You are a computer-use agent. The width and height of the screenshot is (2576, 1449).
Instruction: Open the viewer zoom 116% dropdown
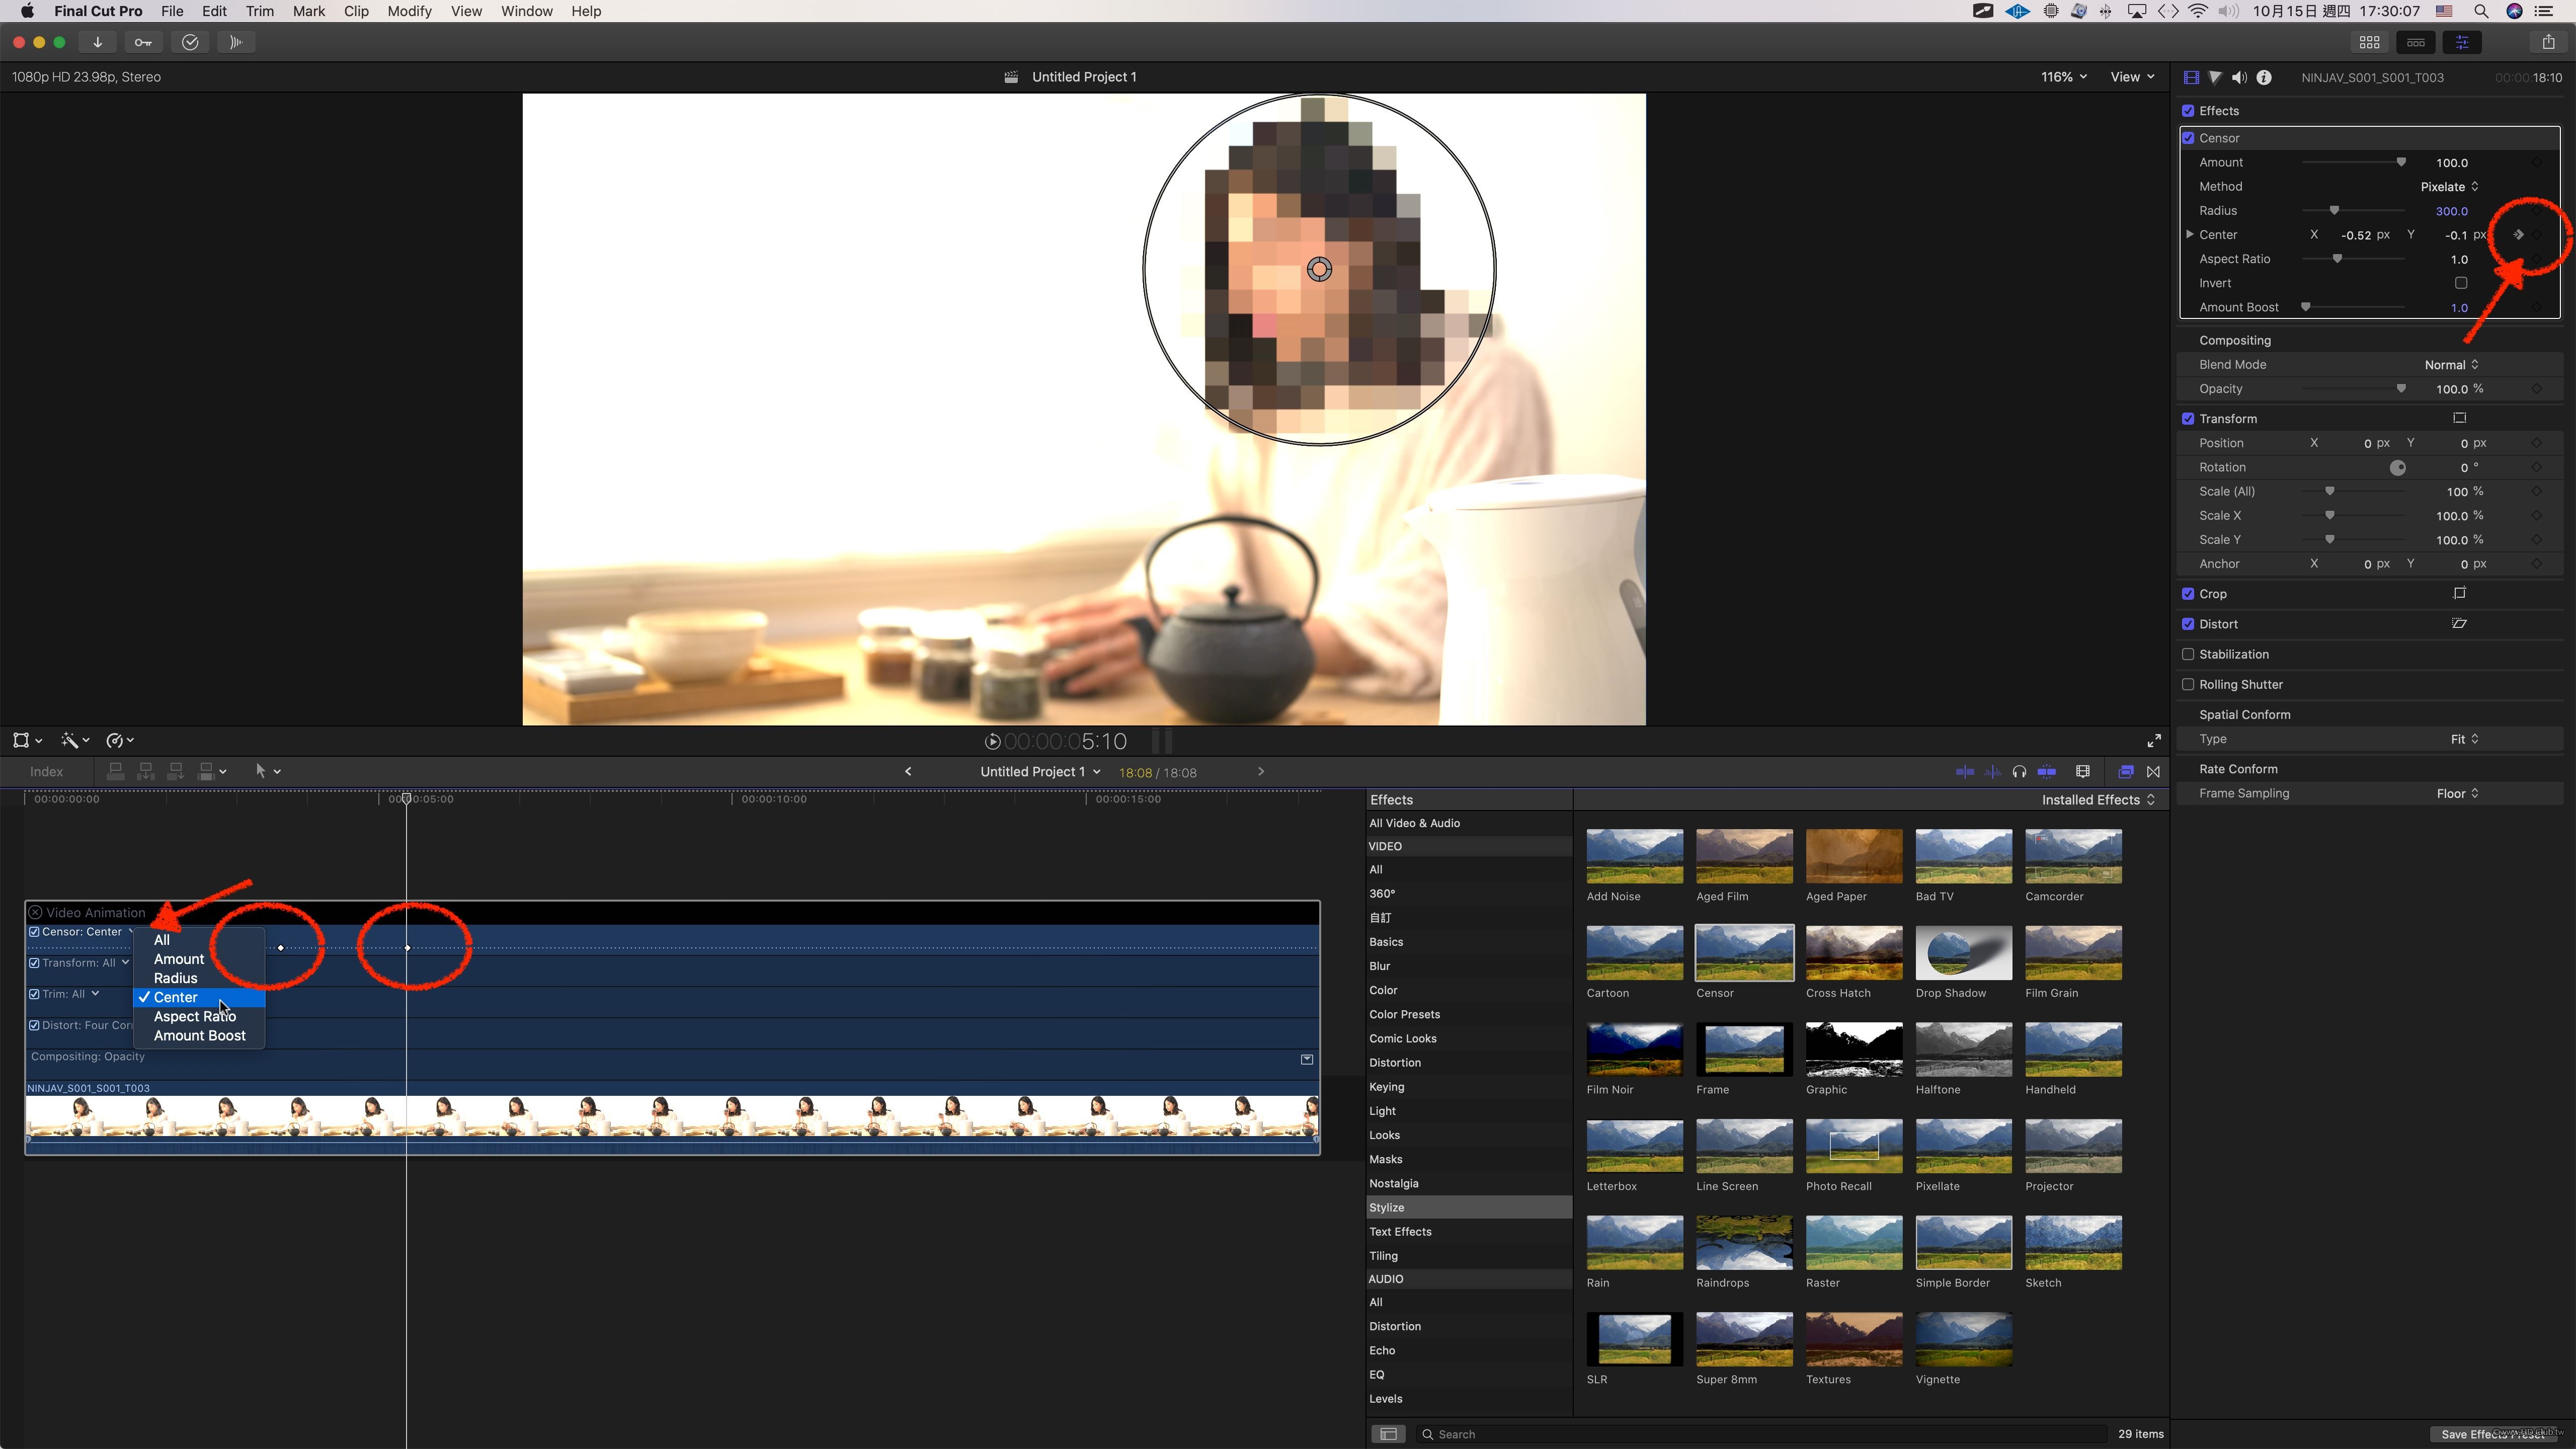tap(2064, 77)
